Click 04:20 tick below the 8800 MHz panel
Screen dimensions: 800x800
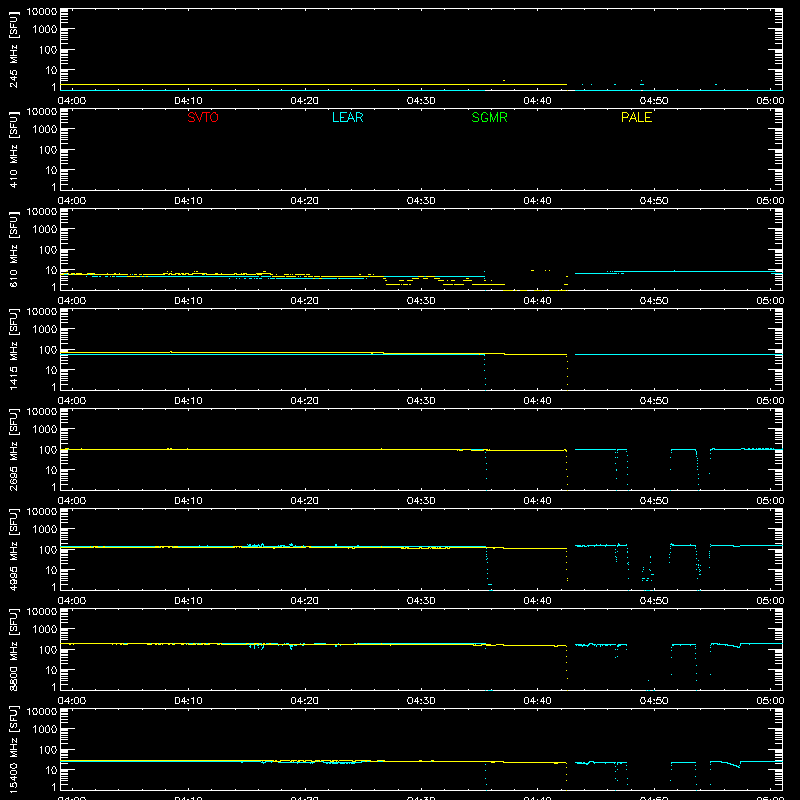tap(305, 701)
